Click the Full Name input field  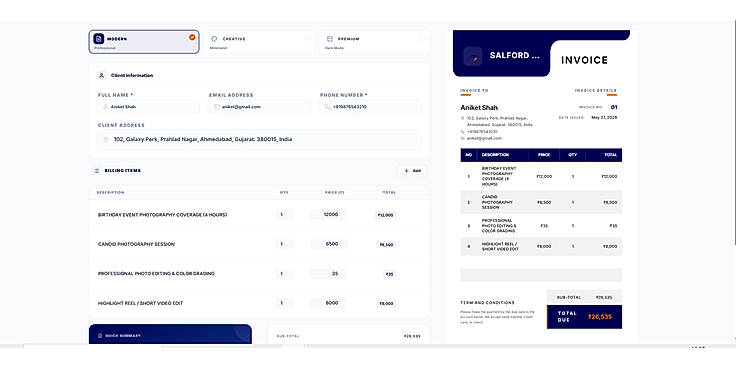(148, 107)
